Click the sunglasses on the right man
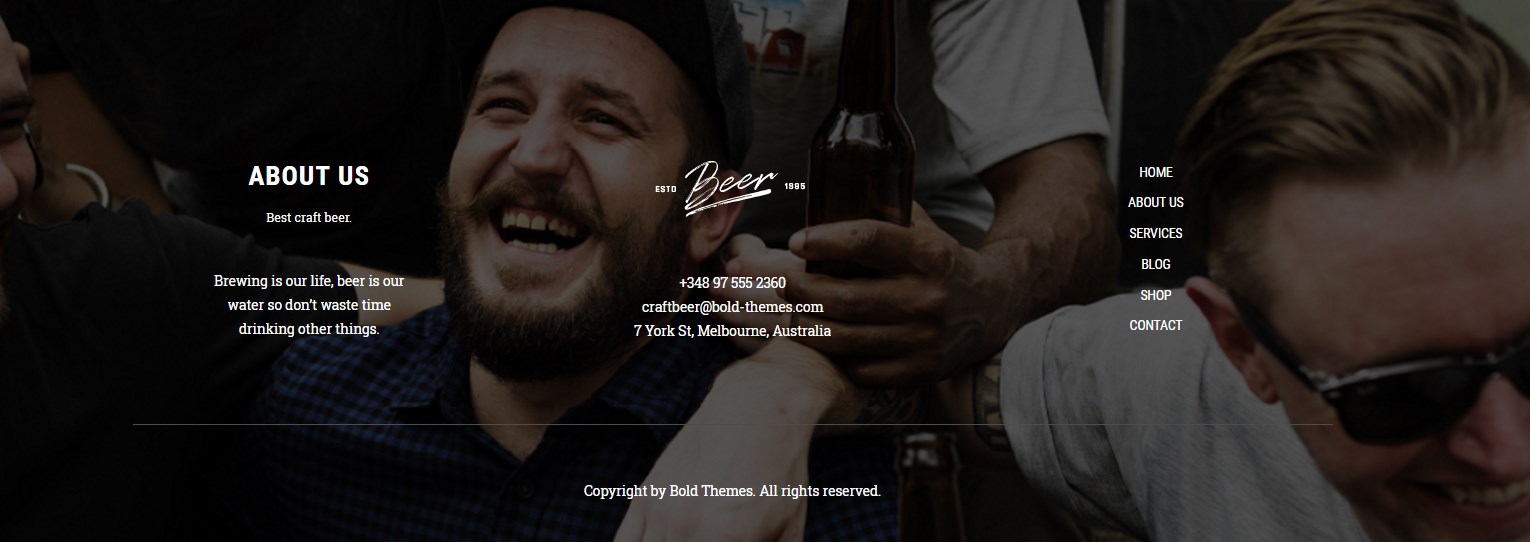Image resolution: width=1530 pixels, height=542 pixels. coord(1400,385)
